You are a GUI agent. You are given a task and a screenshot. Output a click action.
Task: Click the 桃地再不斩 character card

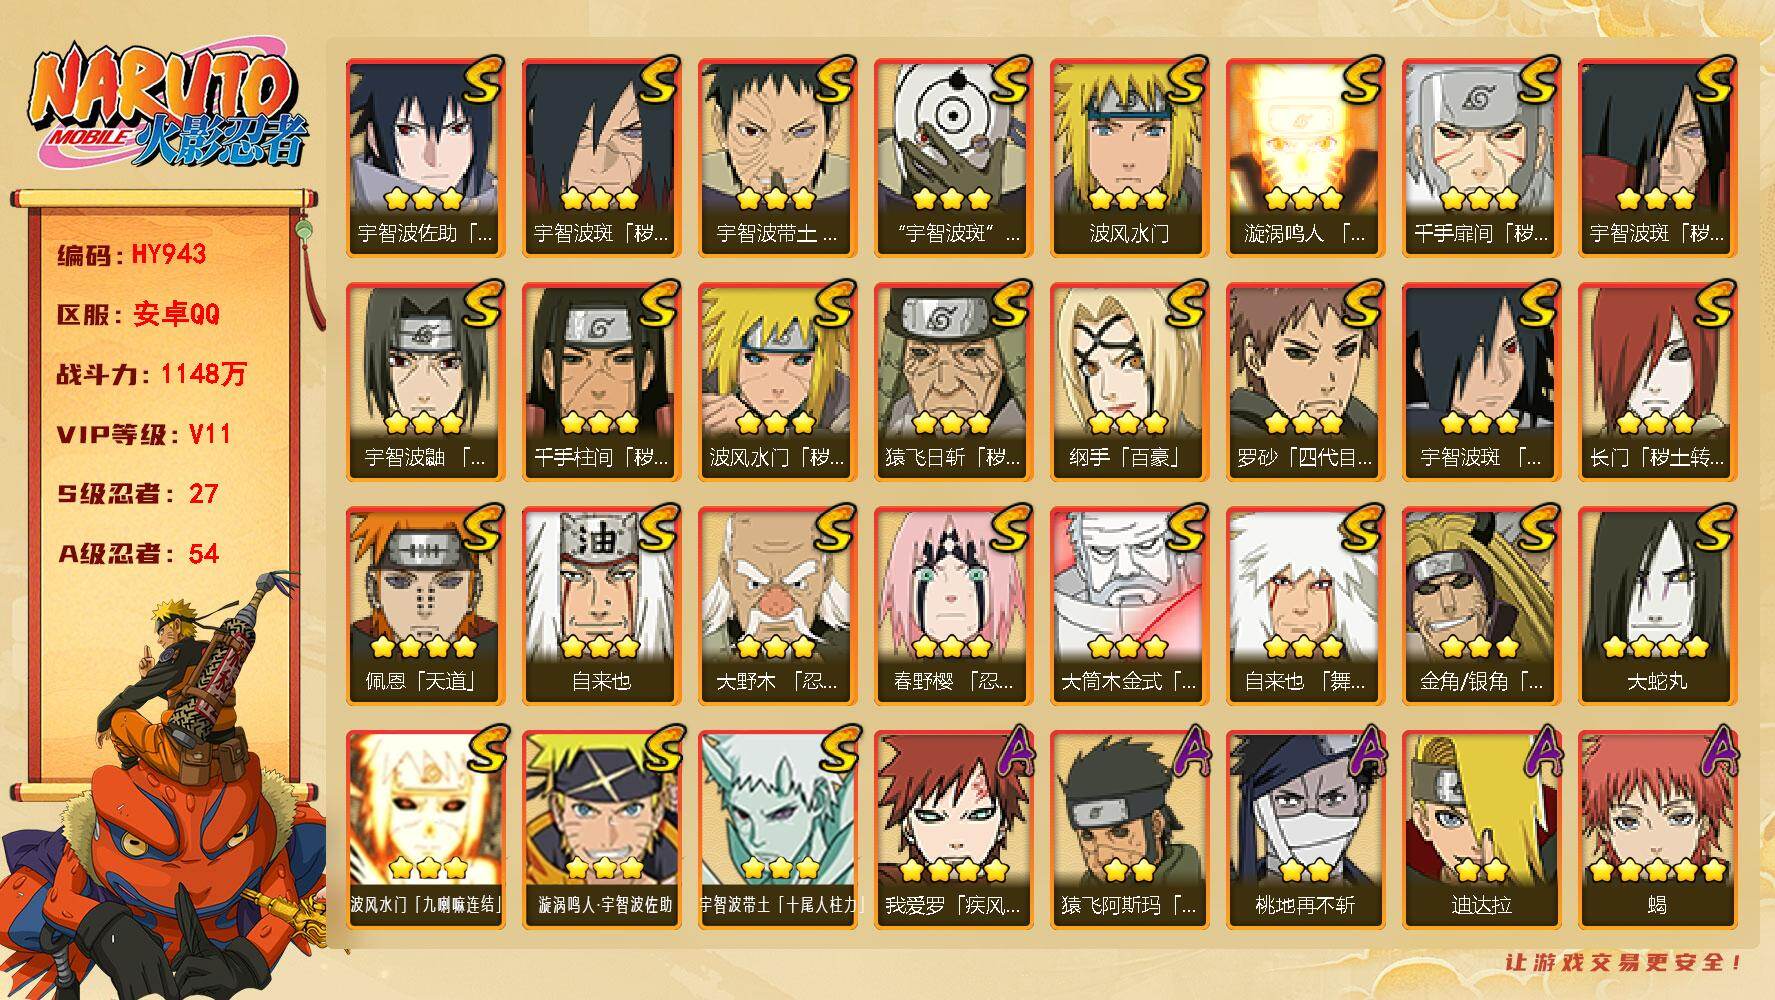[1306, 830]
